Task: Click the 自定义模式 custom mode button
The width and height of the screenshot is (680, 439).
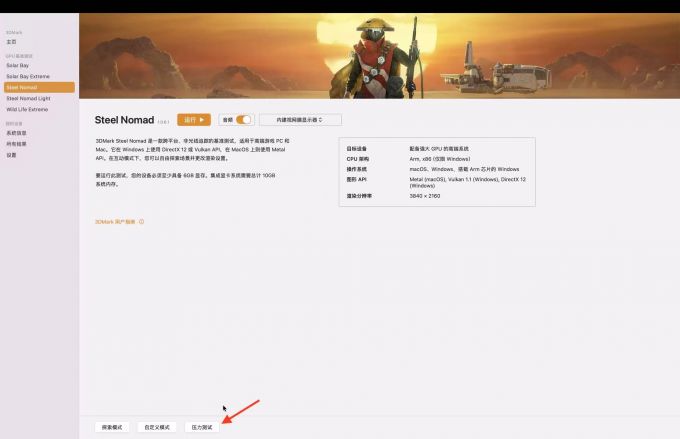Action: [157, 427]
